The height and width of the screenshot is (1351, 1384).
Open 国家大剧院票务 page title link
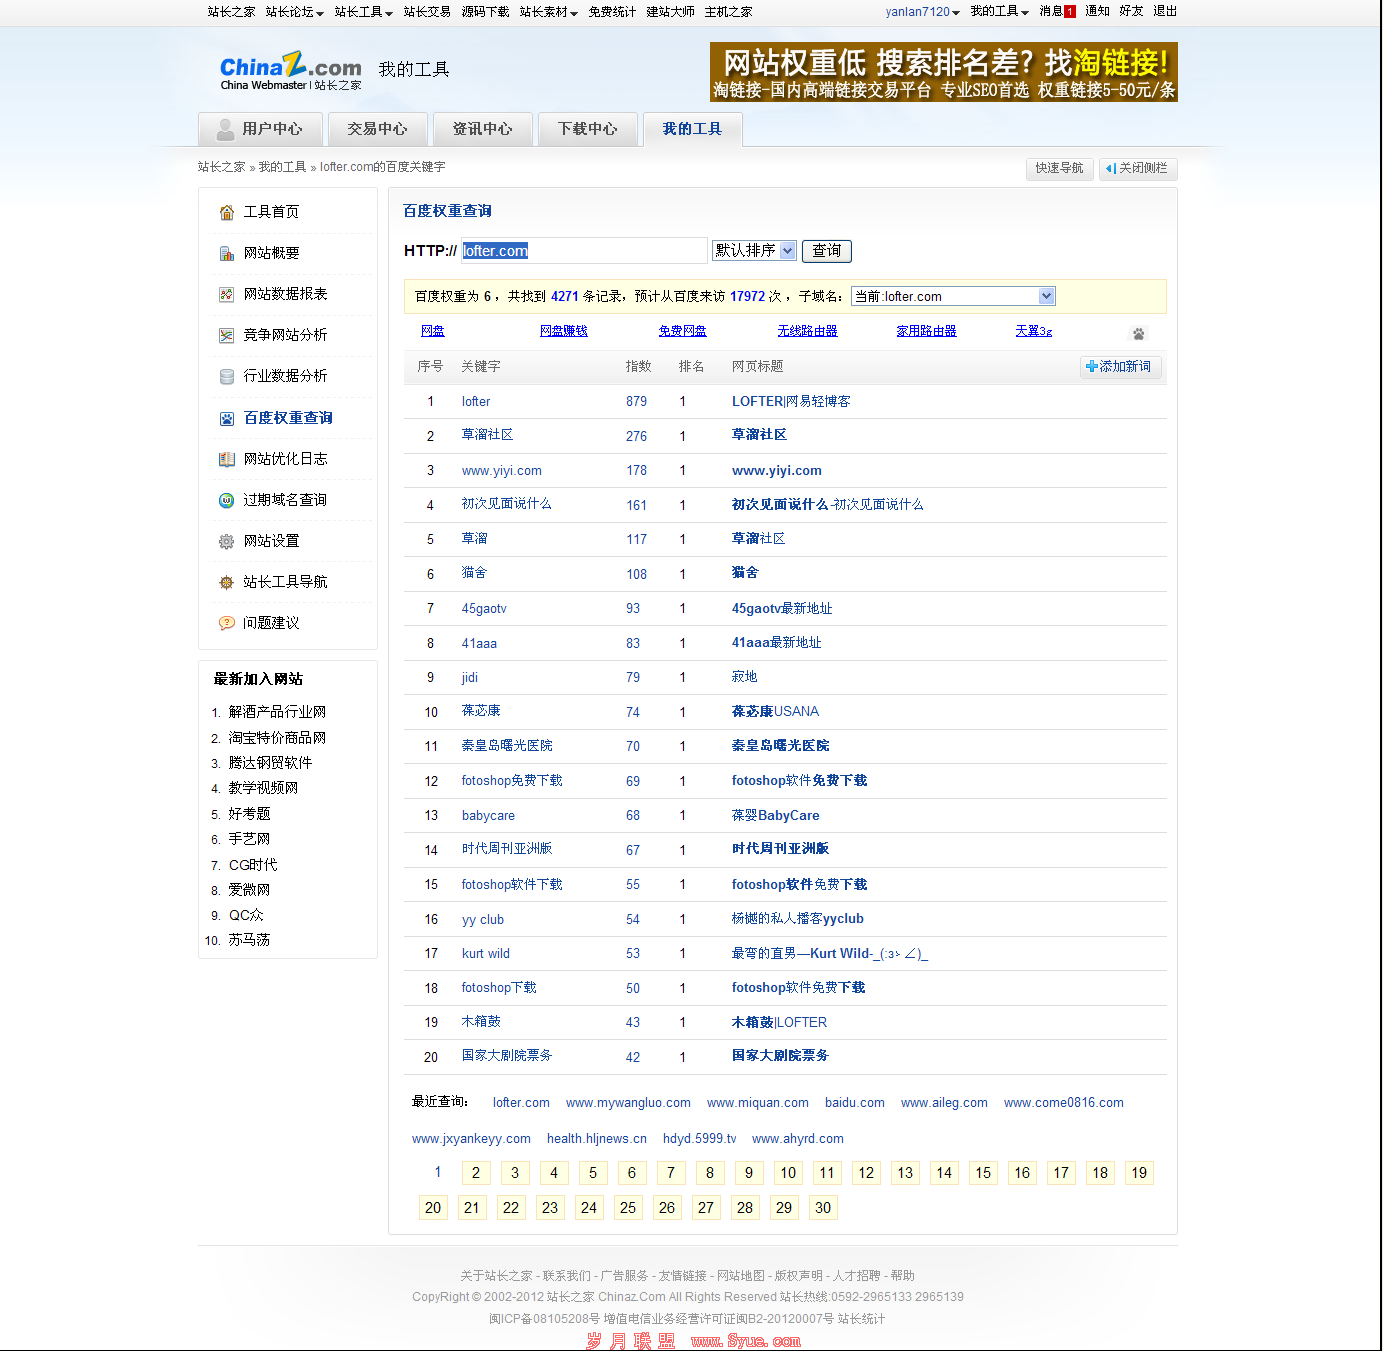tap(780, 1056)
